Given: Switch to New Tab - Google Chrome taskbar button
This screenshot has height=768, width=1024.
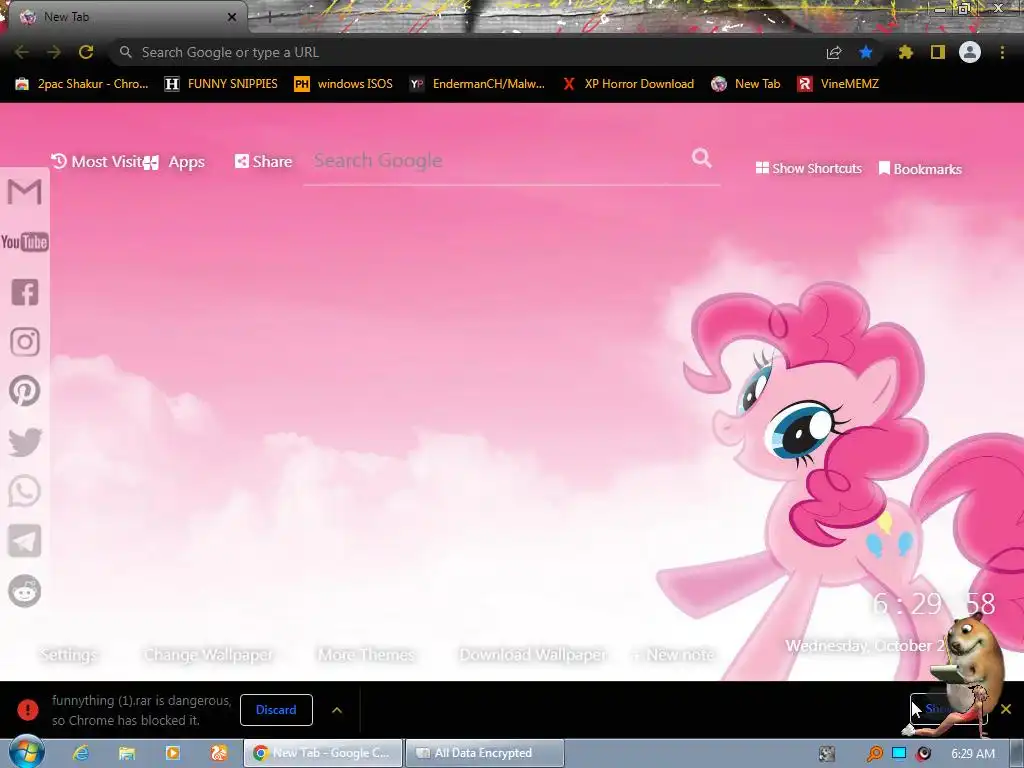Looking at the screenshot, I should [x=323, y=753].
